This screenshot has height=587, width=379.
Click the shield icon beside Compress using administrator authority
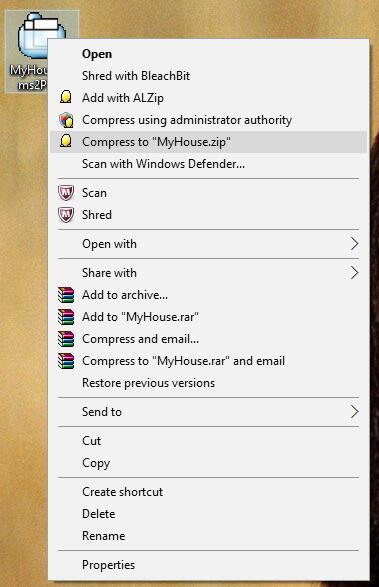(x=66, y=120)
